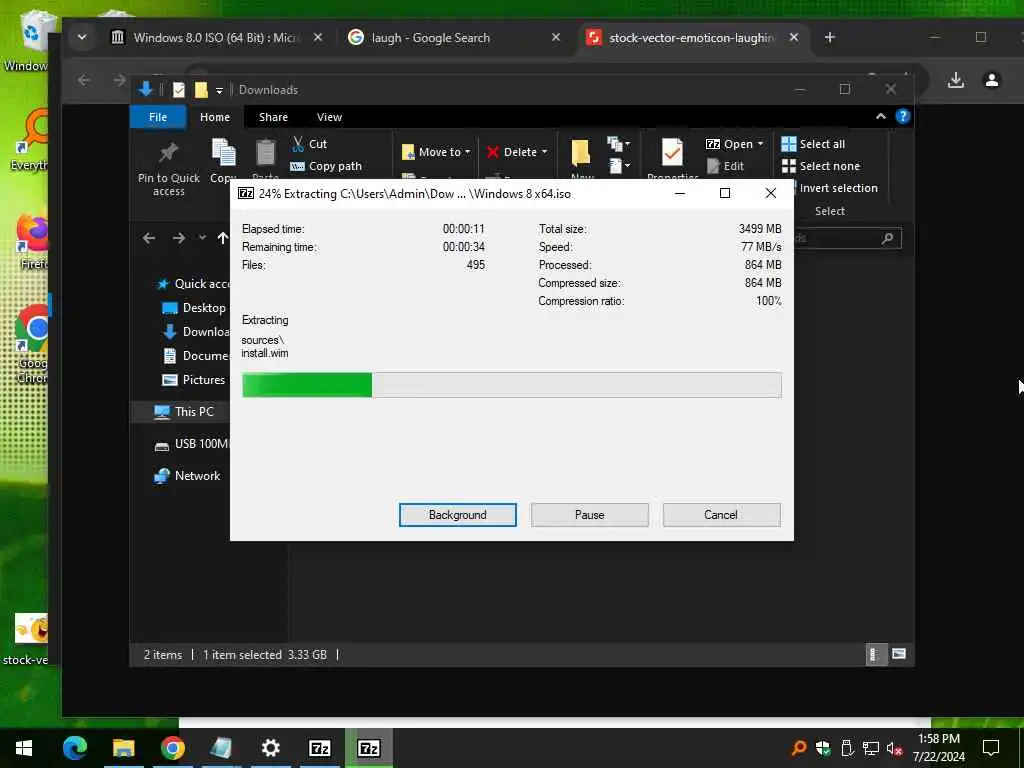This screenshot has width=1024, height=768.
Task: Click Select all in ribbon
Action: (x=813, y=144)
